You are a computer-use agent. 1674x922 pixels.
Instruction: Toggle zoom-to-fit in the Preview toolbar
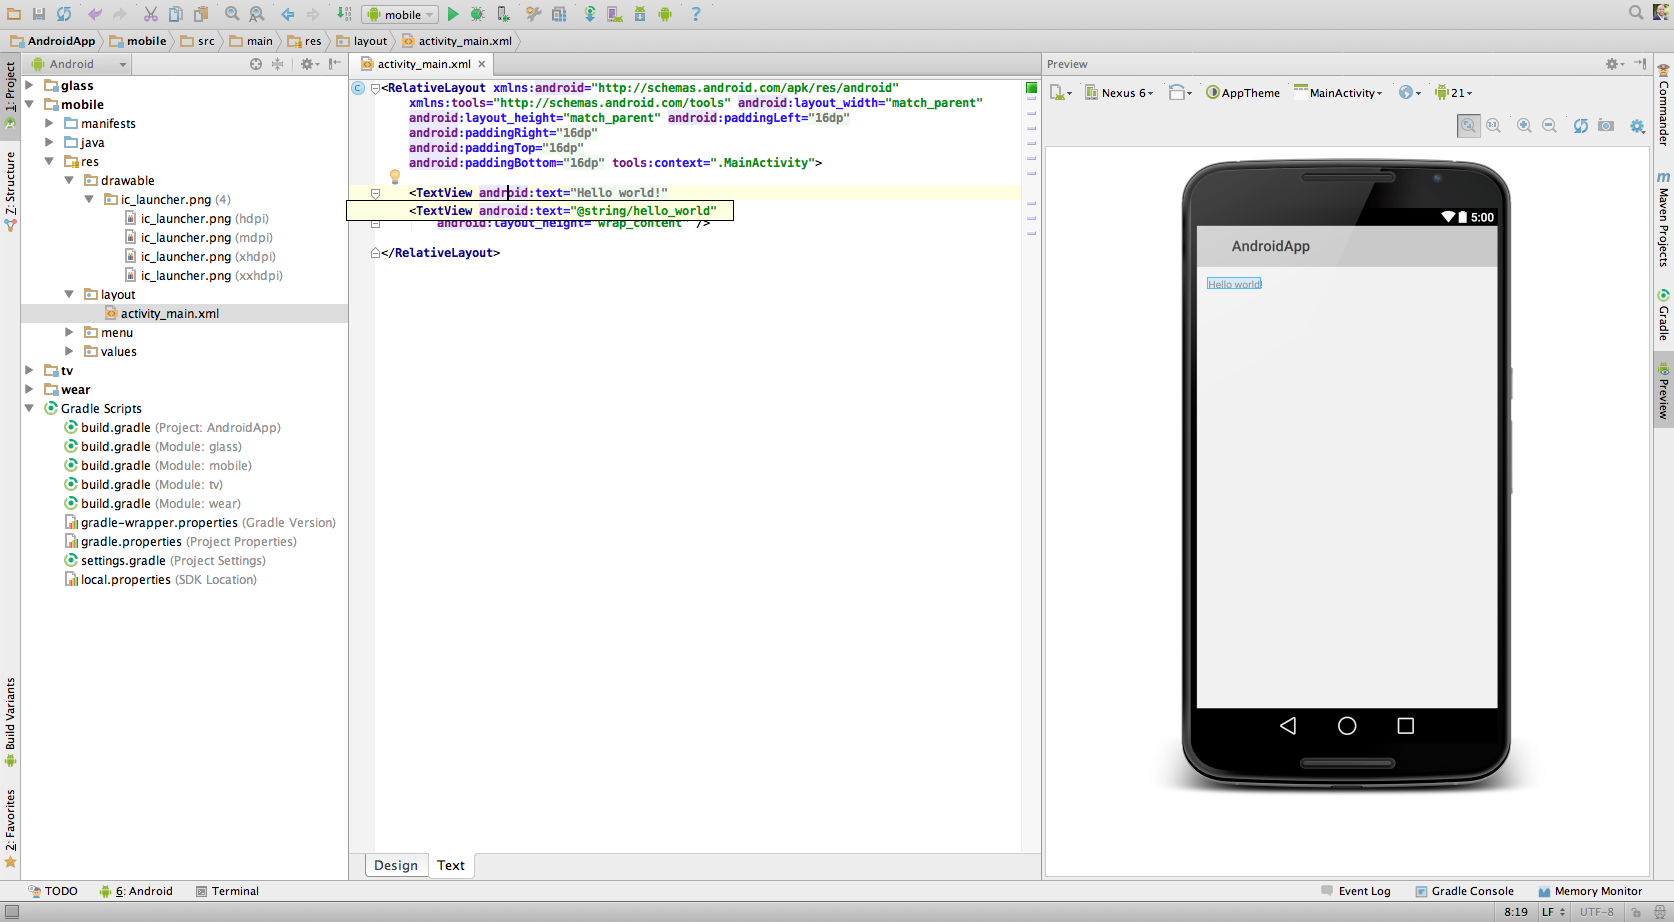click(1468, 126)
